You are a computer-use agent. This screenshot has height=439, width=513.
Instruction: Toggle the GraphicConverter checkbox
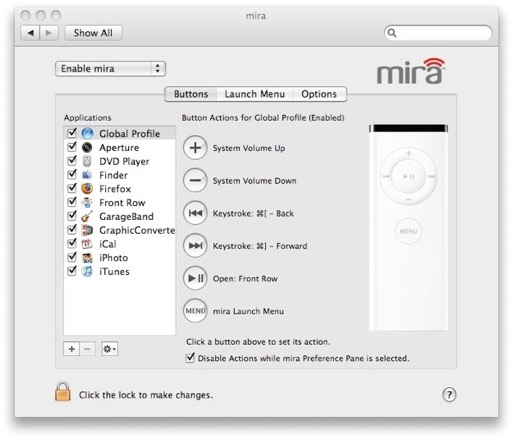(x=72, y=229)
